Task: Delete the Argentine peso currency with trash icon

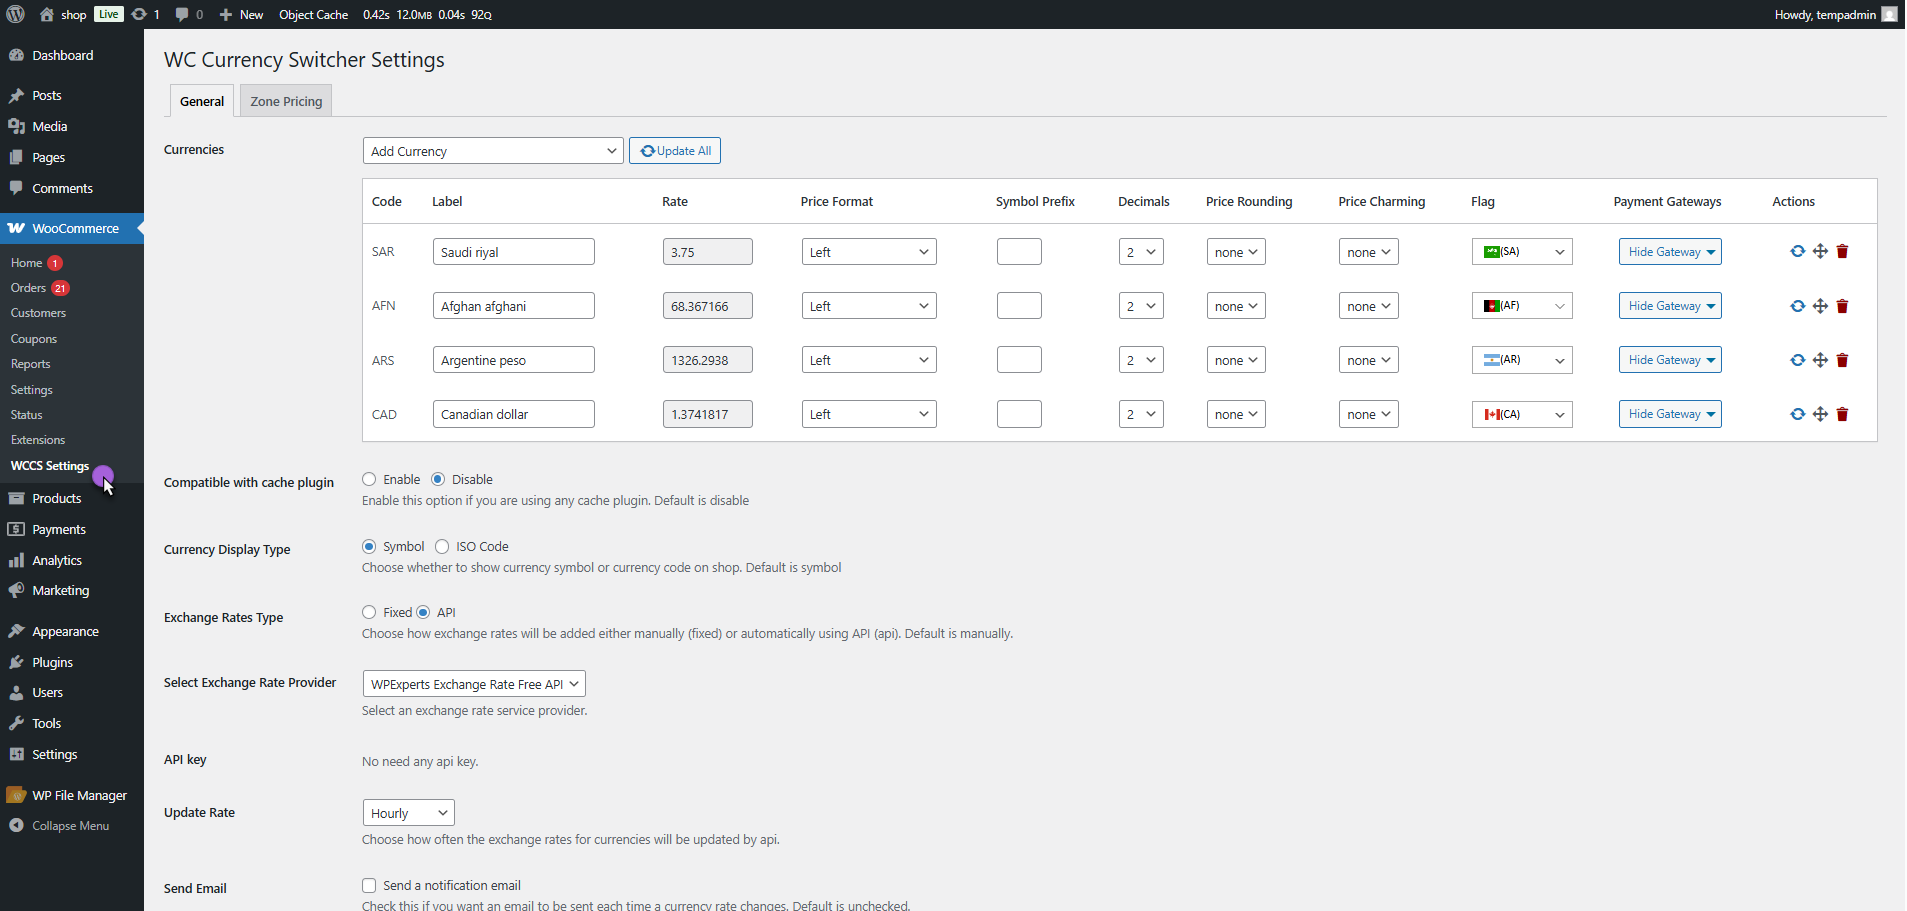Action: [x=1842, y=360]
